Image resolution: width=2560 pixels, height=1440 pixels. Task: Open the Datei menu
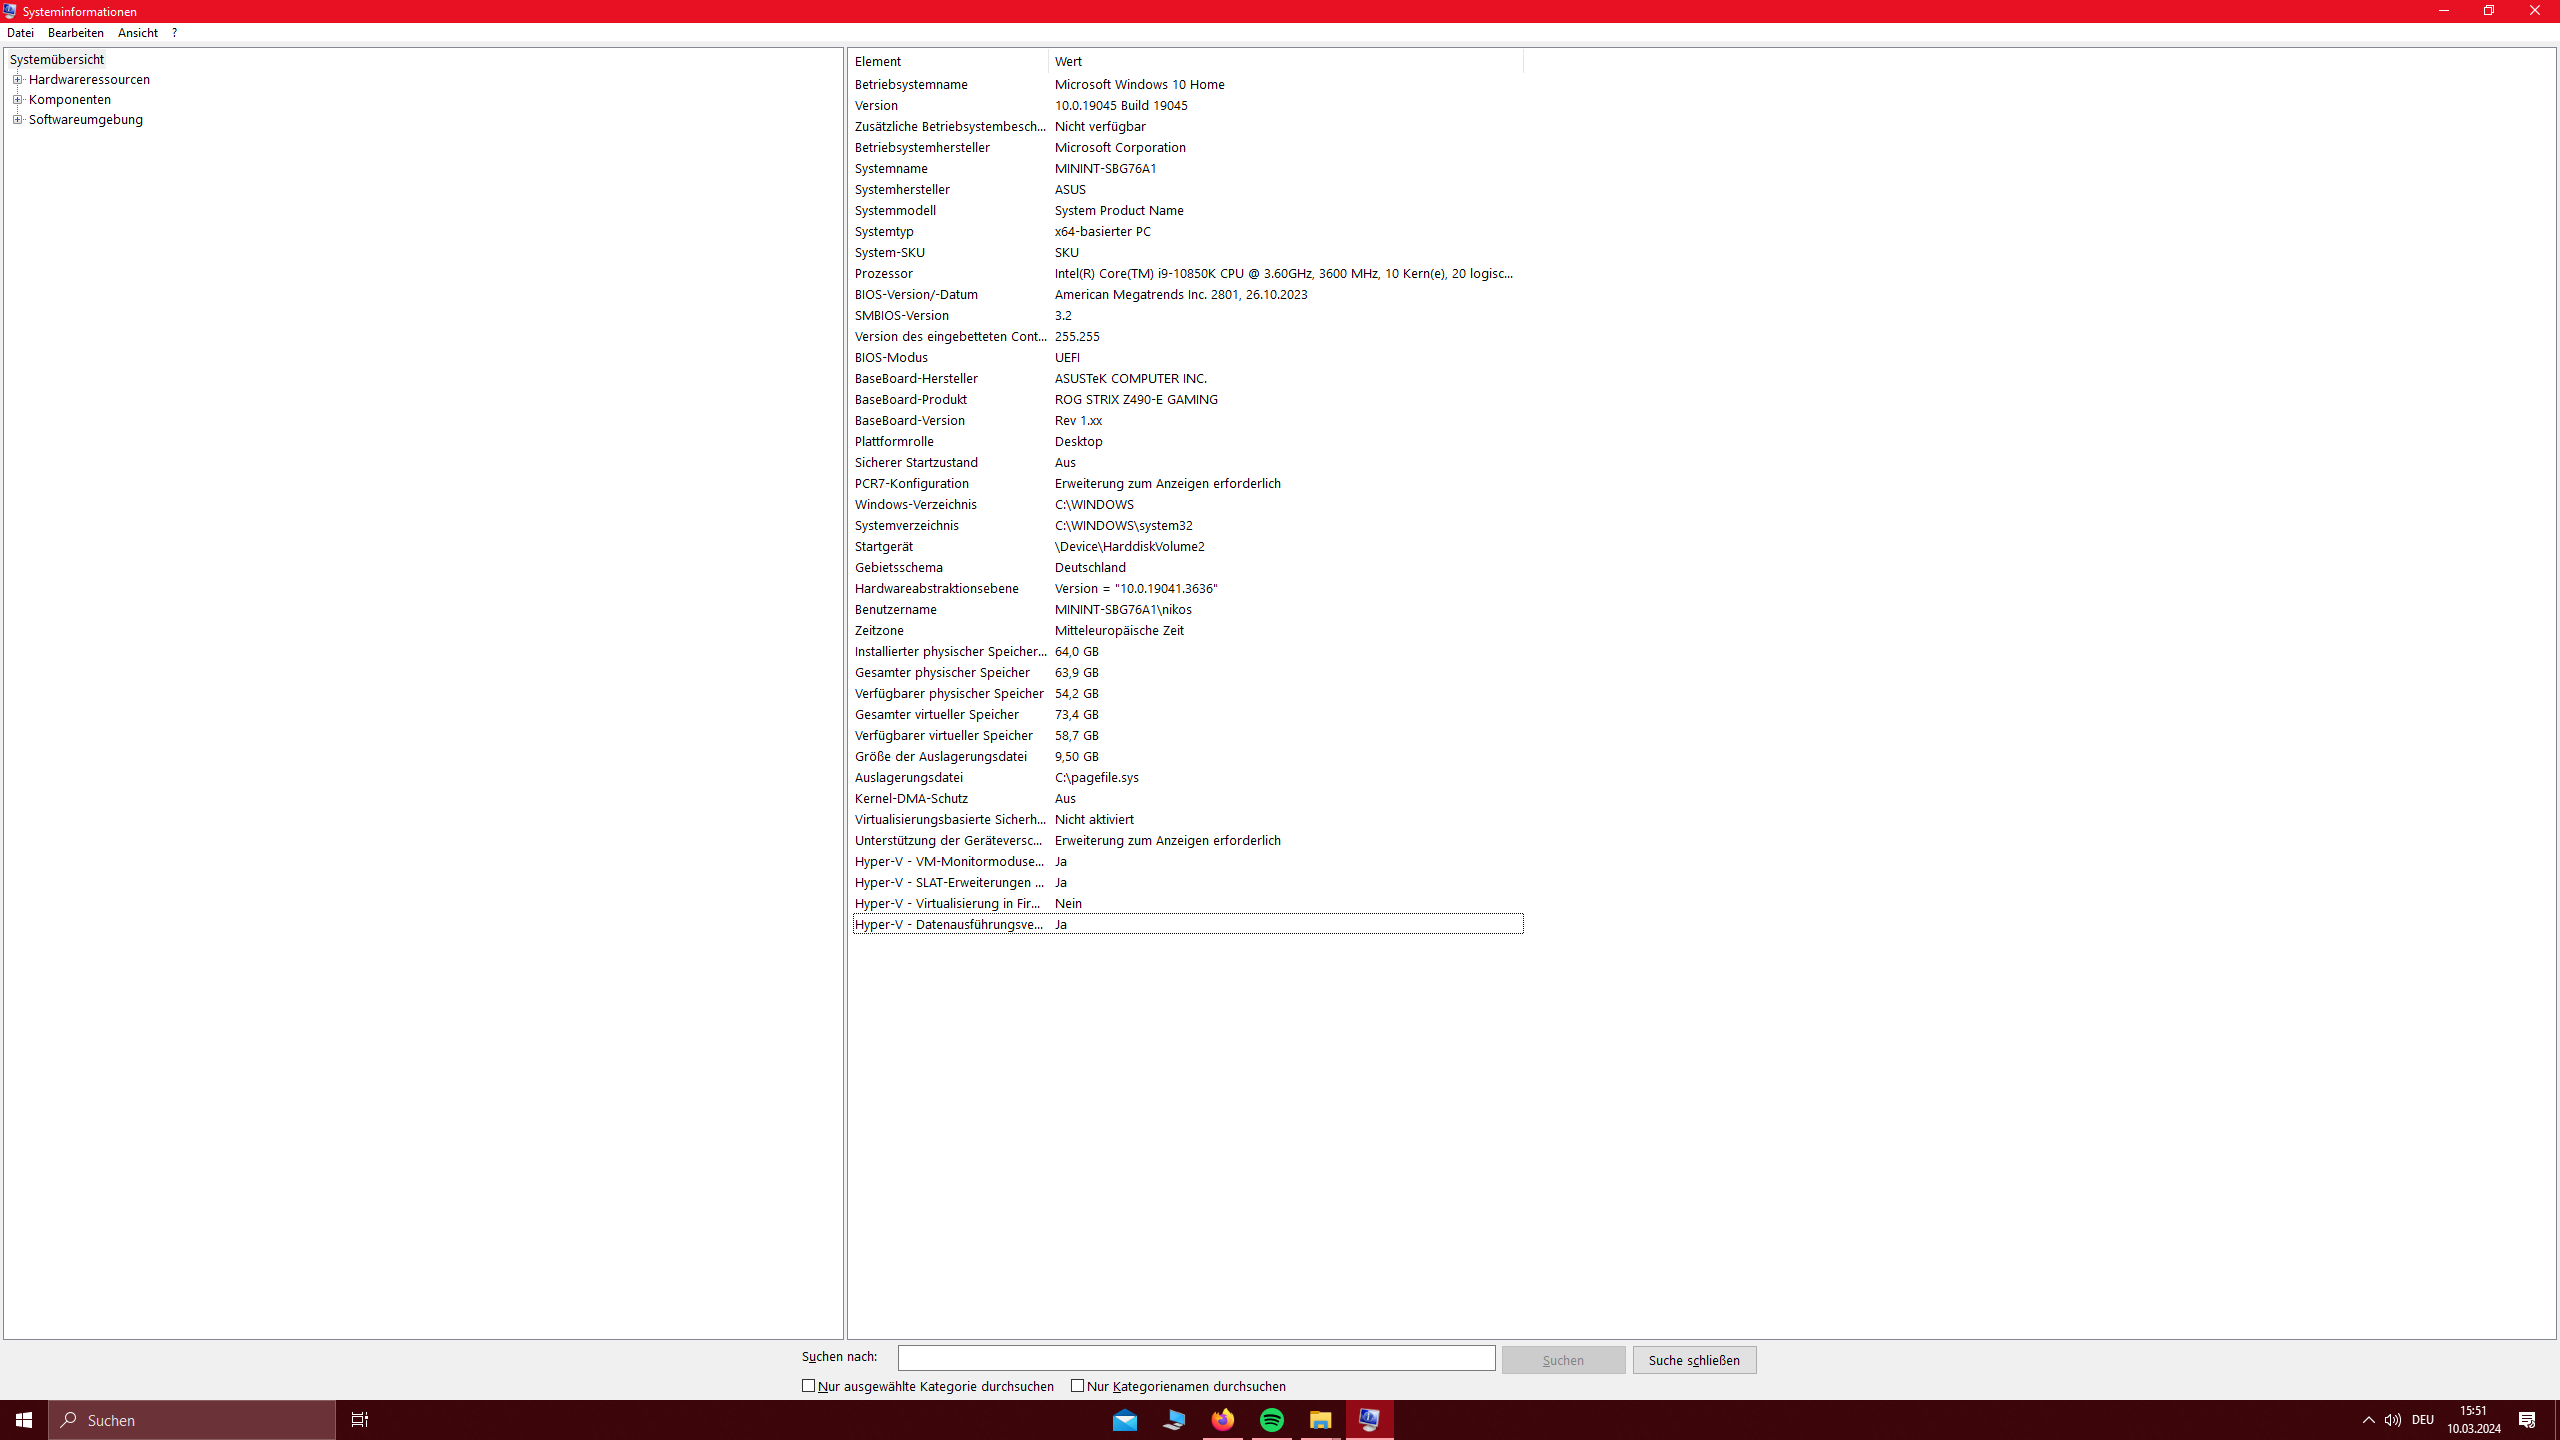[x=20, y=33]
